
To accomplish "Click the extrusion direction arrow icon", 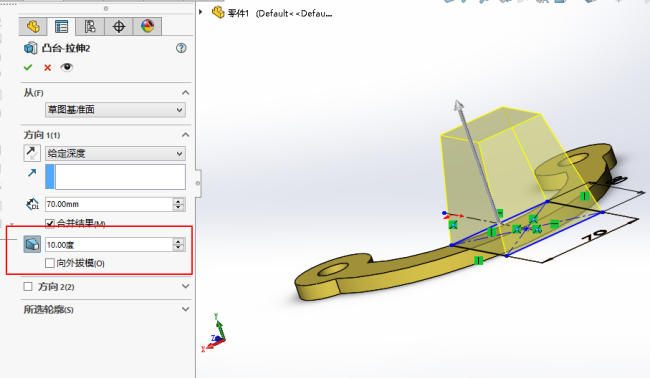I will 32,173.
